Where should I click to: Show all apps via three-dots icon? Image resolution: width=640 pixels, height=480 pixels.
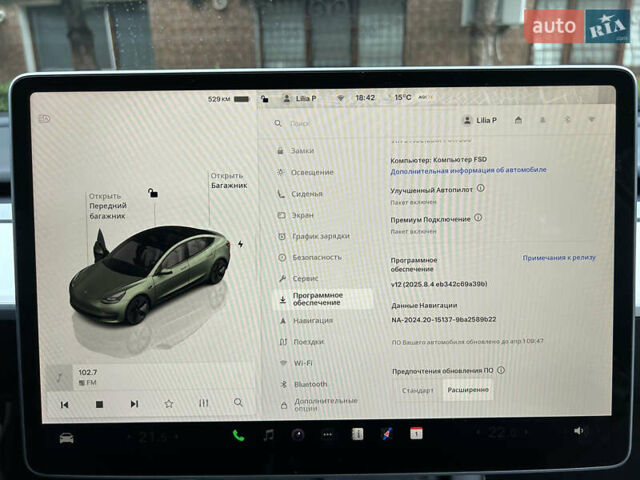pos(327,434)
